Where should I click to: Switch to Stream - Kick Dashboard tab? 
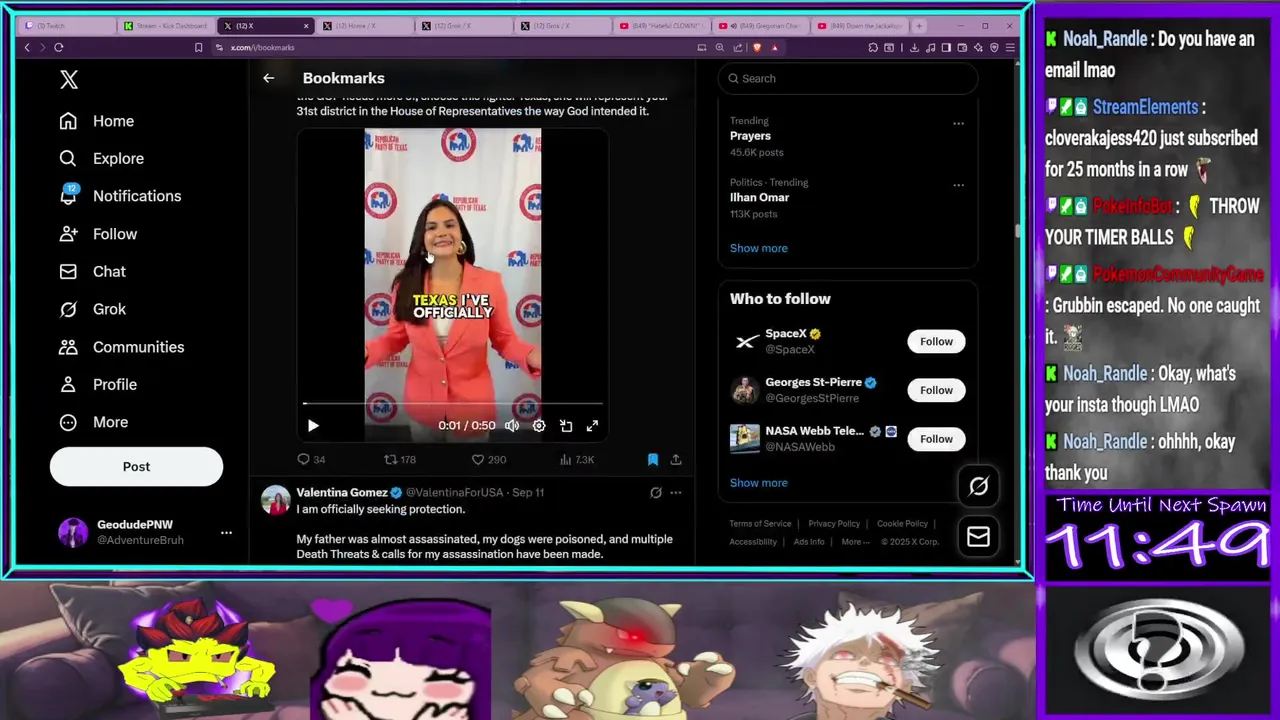(x=166, y=26)
